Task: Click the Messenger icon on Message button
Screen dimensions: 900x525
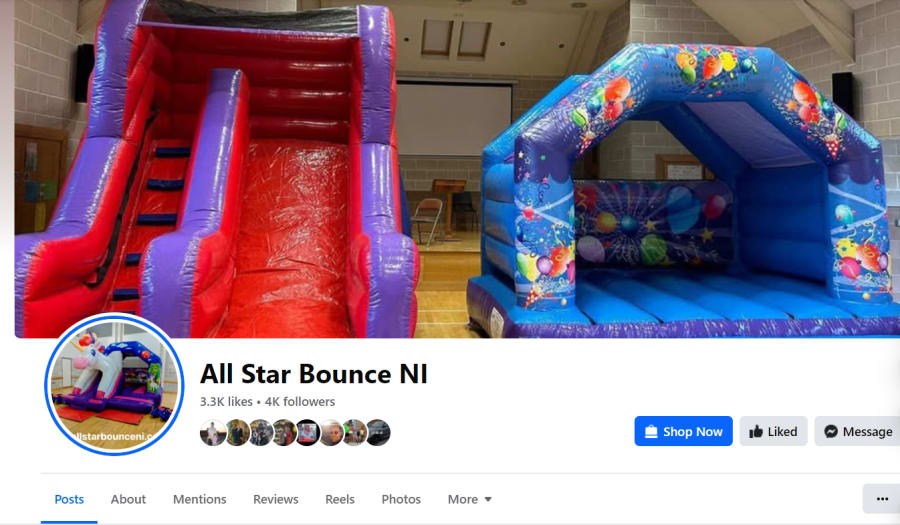Action: coord(831,431)
